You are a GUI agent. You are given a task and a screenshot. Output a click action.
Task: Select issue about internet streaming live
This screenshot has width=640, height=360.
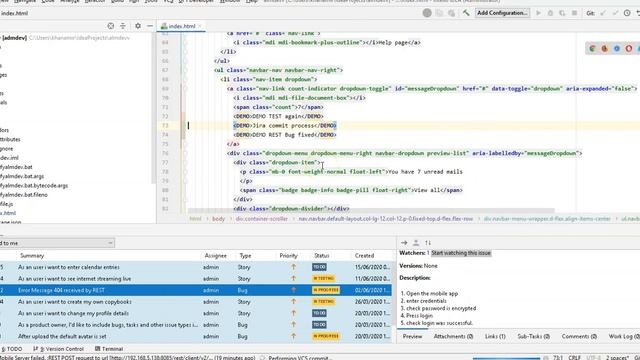[196, 278]
